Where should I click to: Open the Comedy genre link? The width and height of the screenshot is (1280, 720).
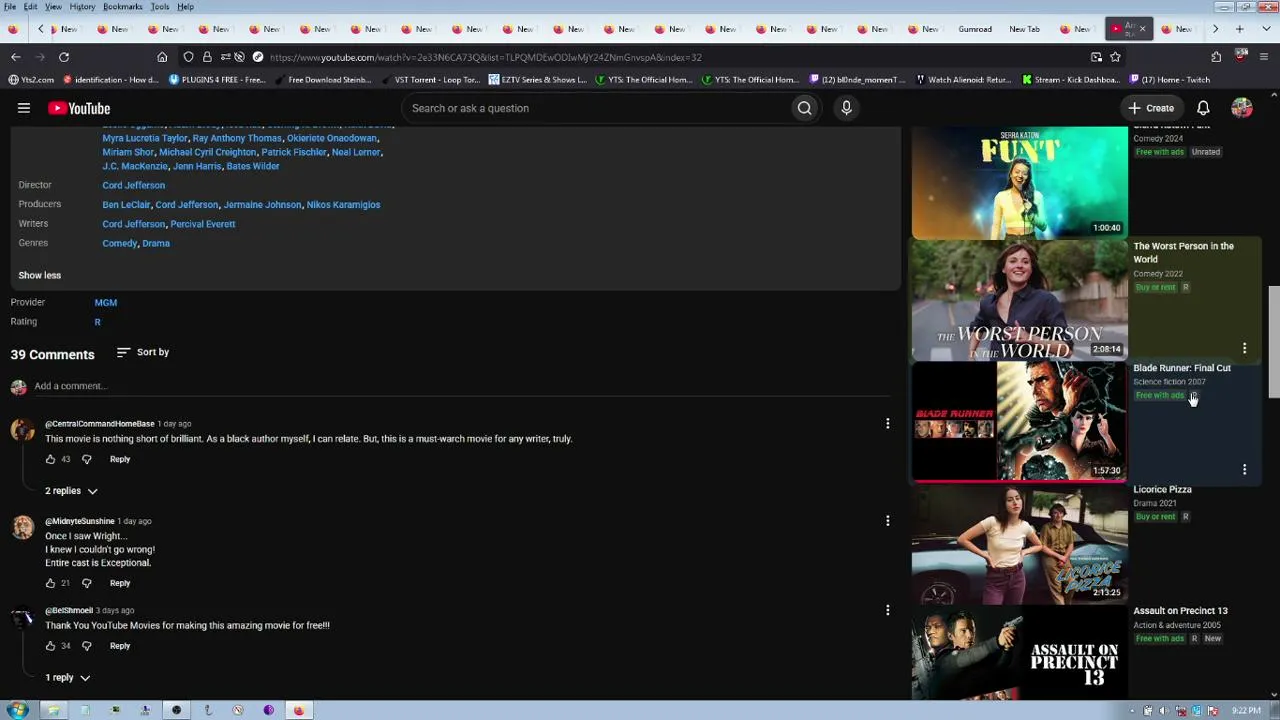tap(119, 243)
